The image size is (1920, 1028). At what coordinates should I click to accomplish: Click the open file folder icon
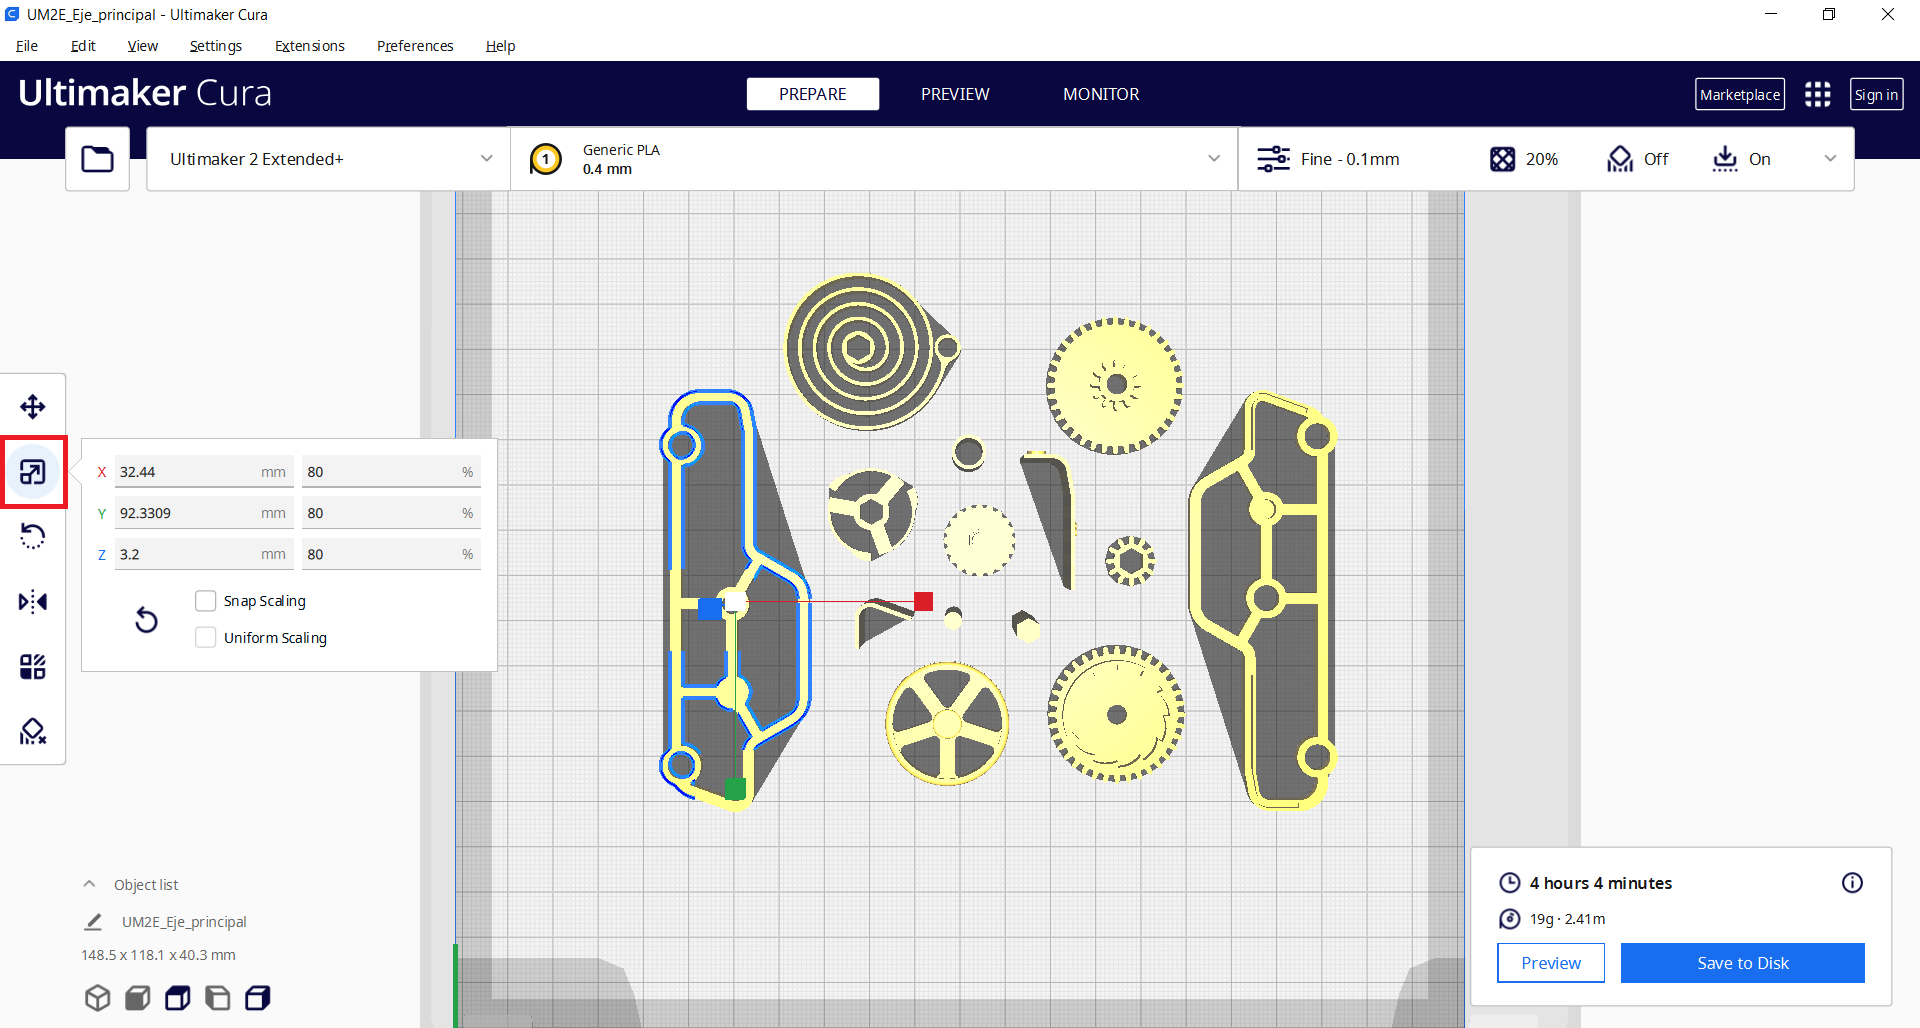tap(97, 159)
